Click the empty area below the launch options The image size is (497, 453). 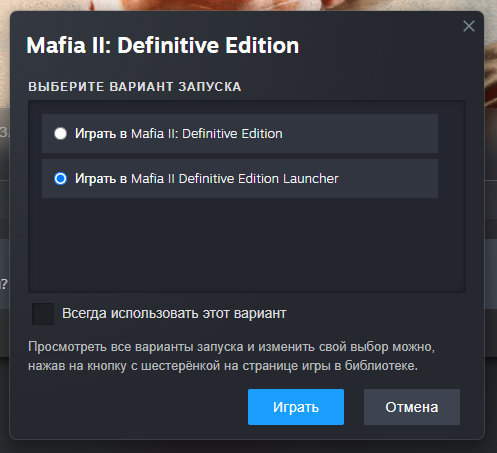(247, 245)
